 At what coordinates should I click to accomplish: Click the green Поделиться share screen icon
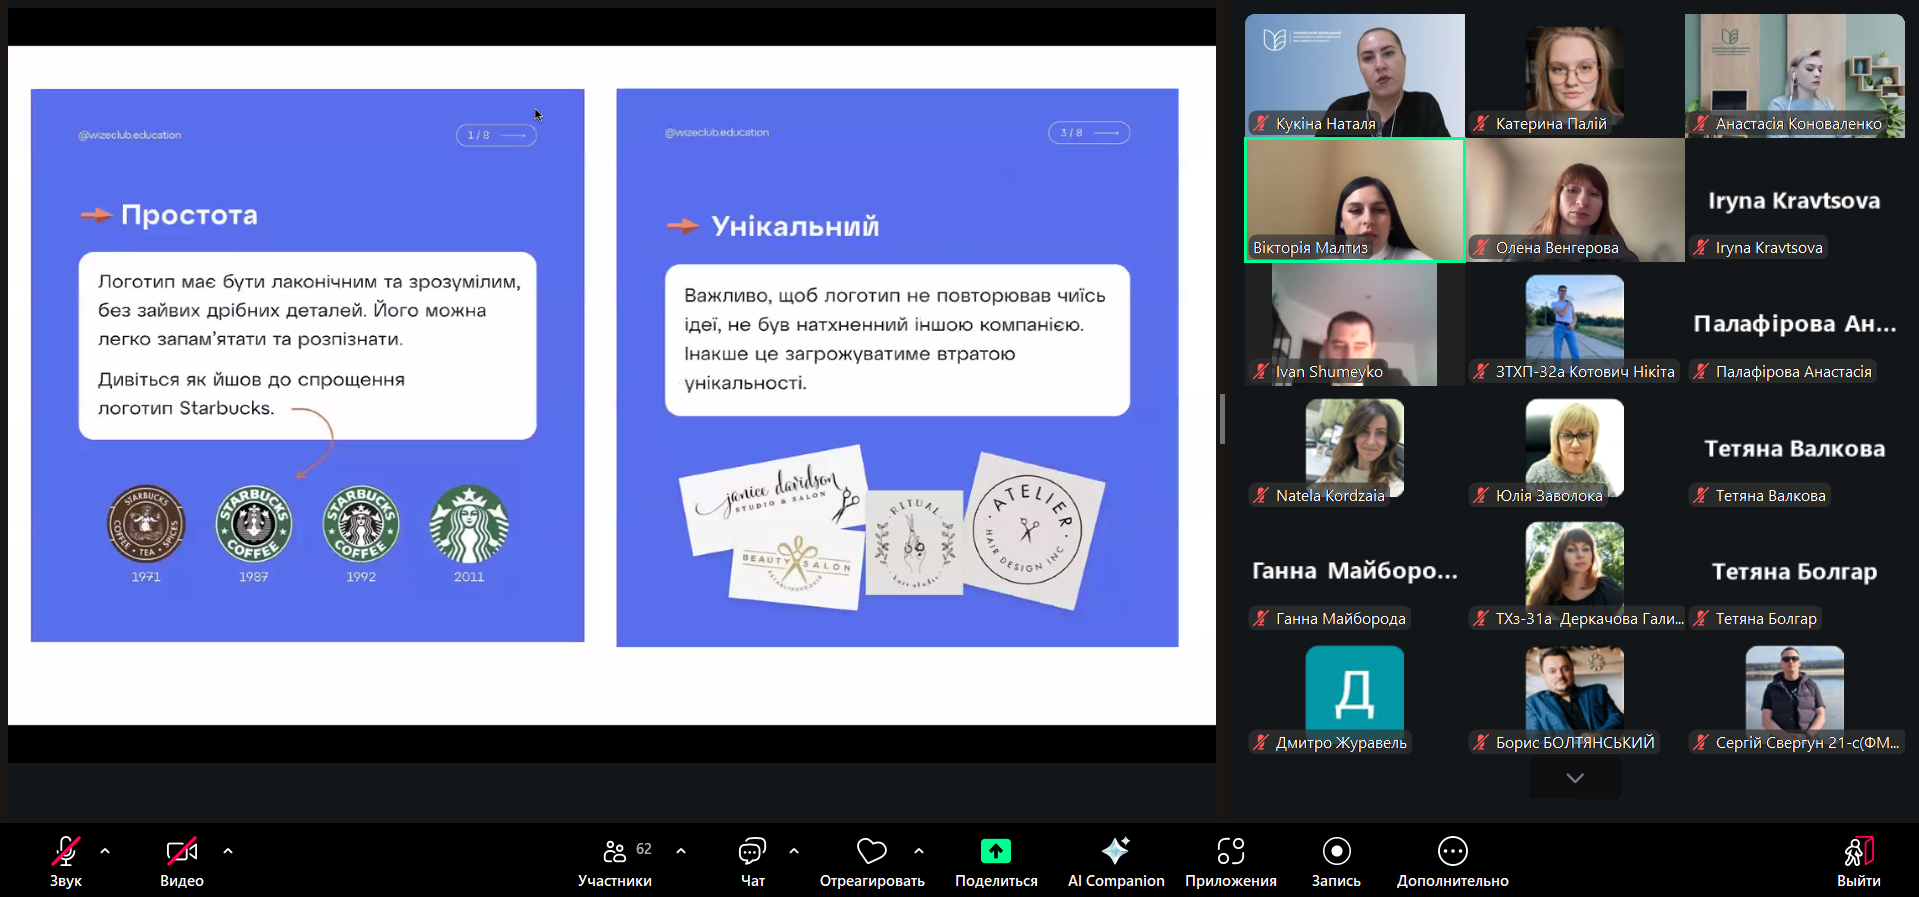[995, 851]
